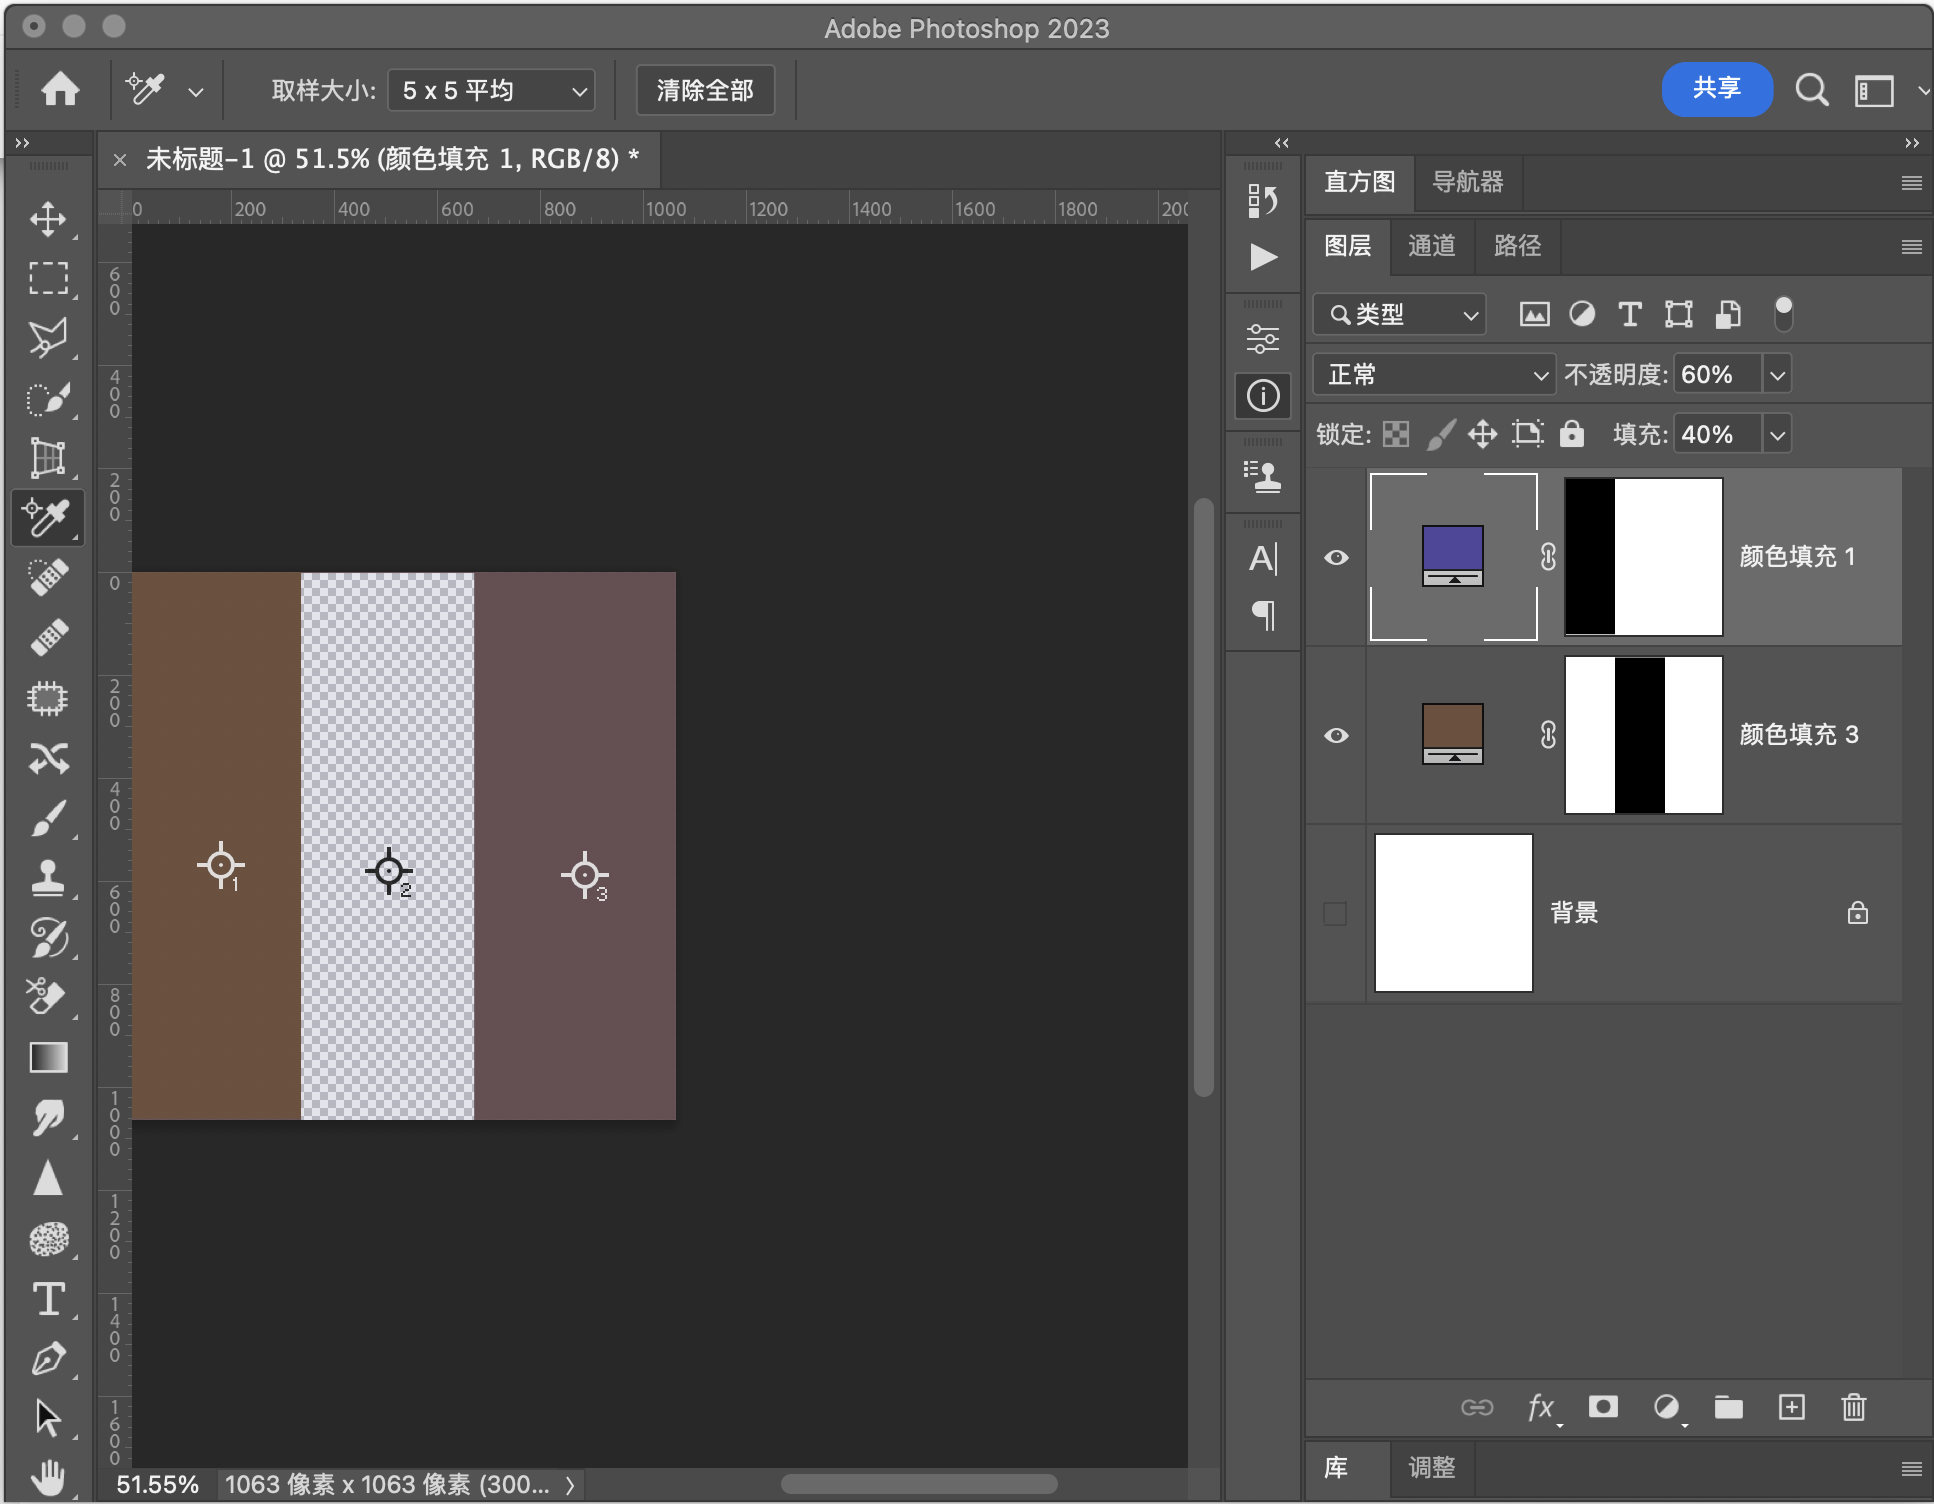
Task: Switch to the 库 tab
Action: tap(1336, 1467)
